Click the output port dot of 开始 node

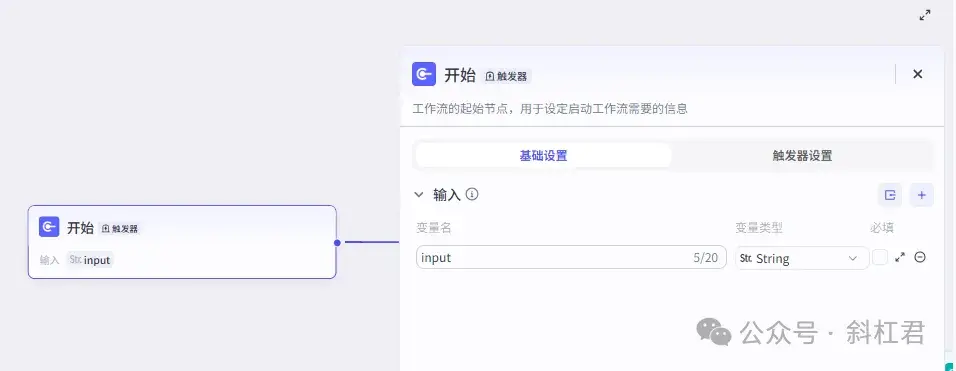337,242
